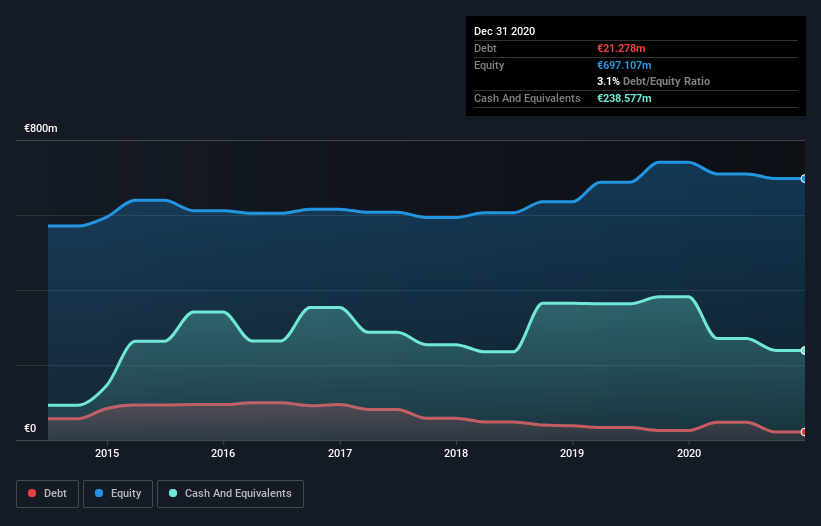Click the Debt value €21.278m in tooltip

pos(621,49)
